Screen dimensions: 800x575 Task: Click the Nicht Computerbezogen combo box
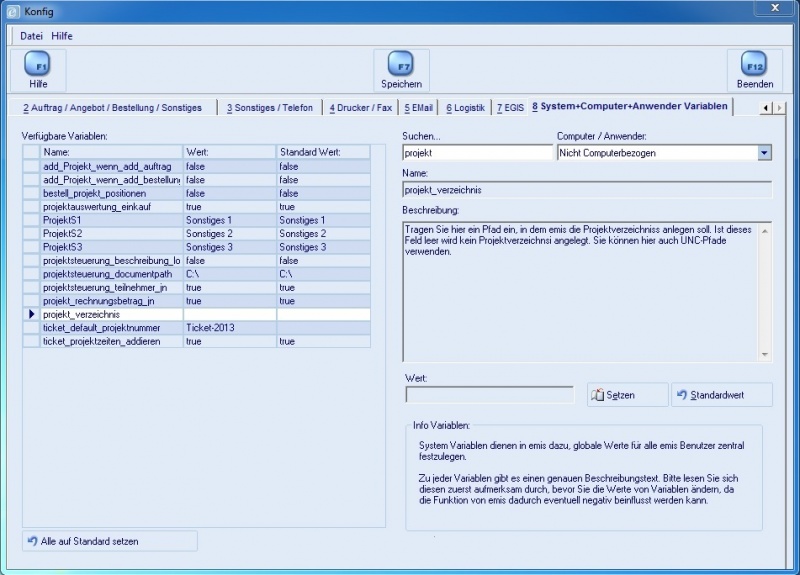coord(664,153)
